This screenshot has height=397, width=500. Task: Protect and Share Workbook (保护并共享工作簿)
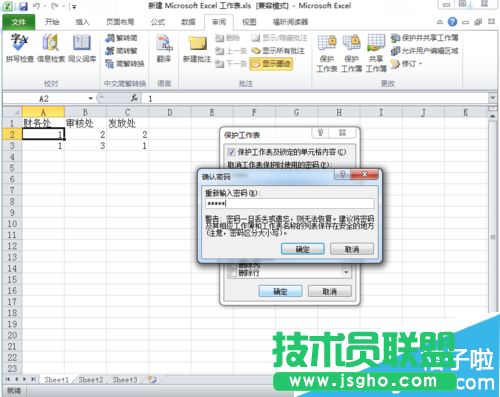[x=425, y=38]
